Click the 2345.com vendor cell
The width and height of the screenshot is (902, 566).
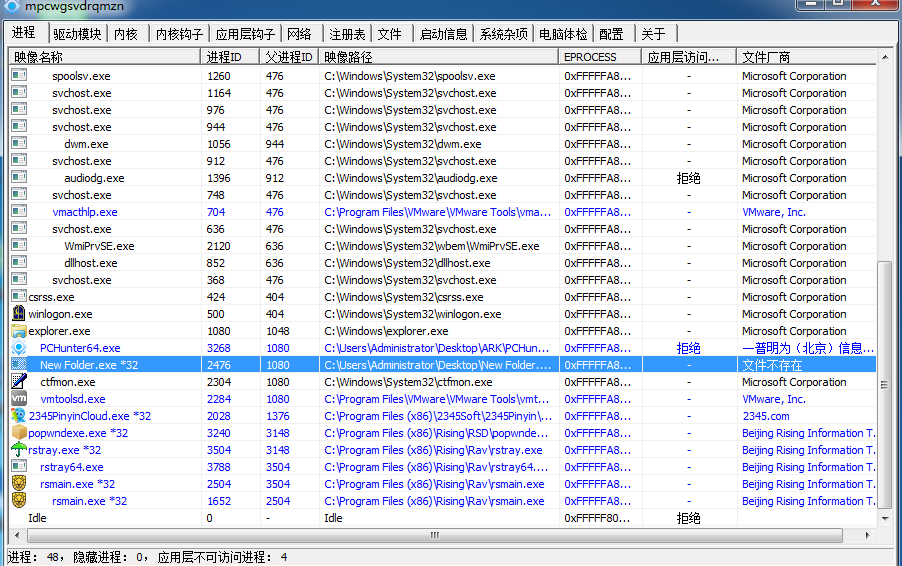(x=766, y=416)
